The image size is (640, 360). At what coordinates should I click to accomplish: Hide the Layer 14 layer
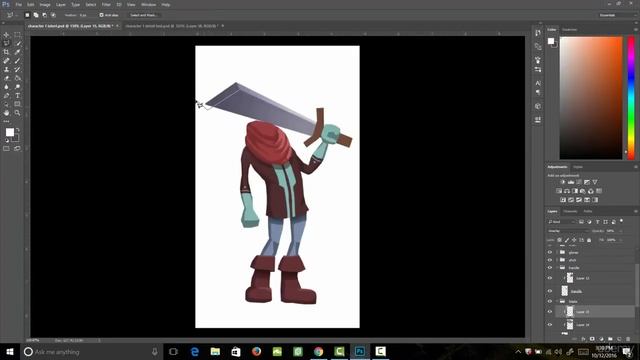tap(550, 325)
